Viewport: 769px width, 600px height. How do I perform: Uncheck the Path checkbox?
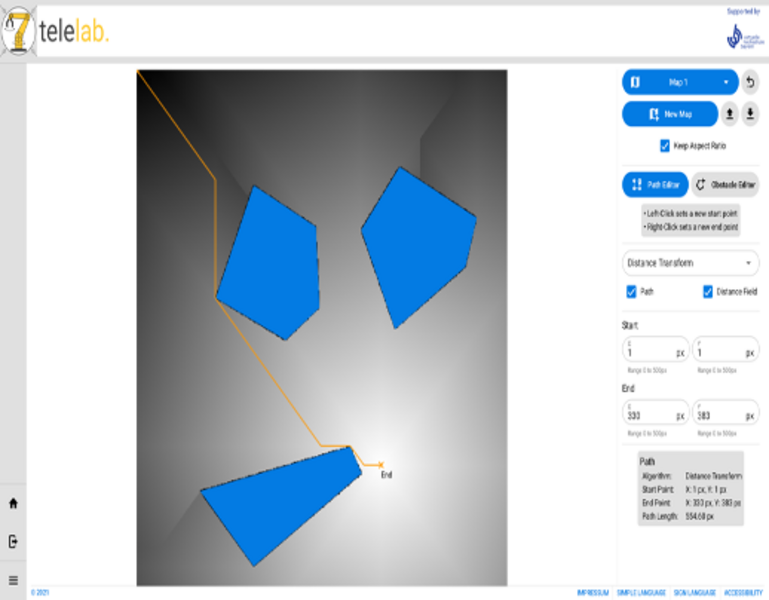tap(632, 292)
